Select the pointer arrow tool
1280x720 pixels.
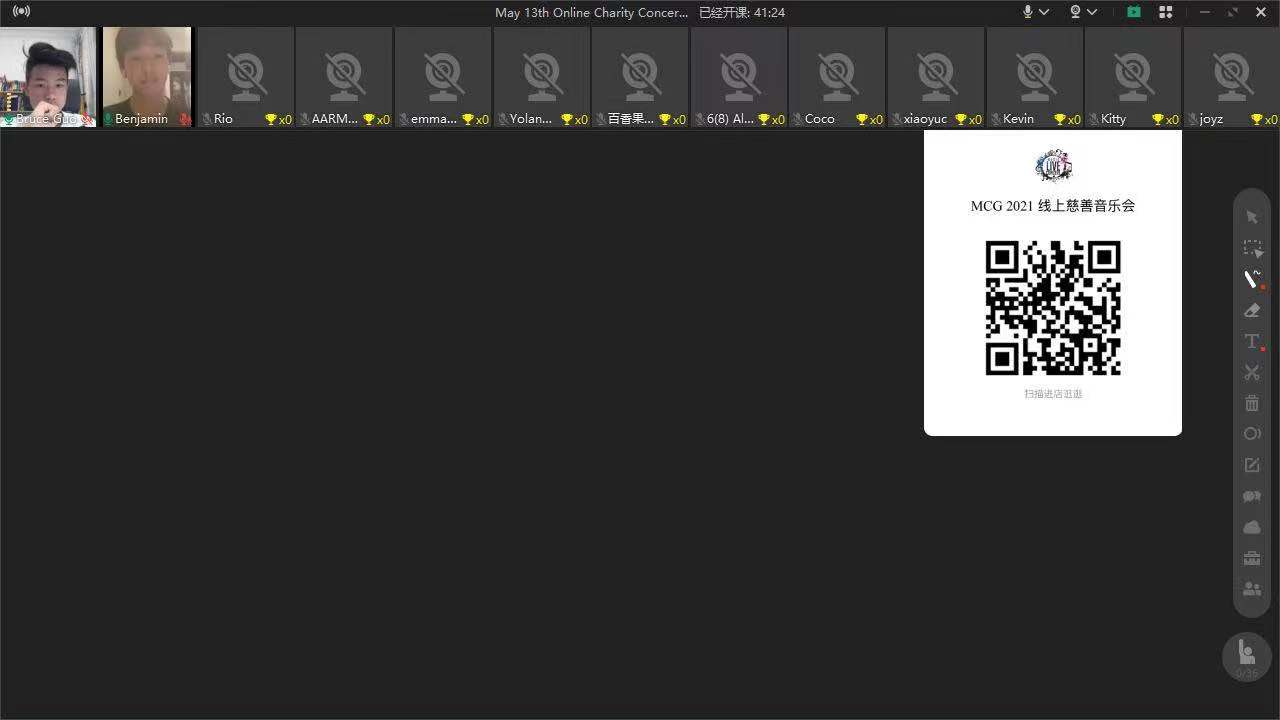1252,217
